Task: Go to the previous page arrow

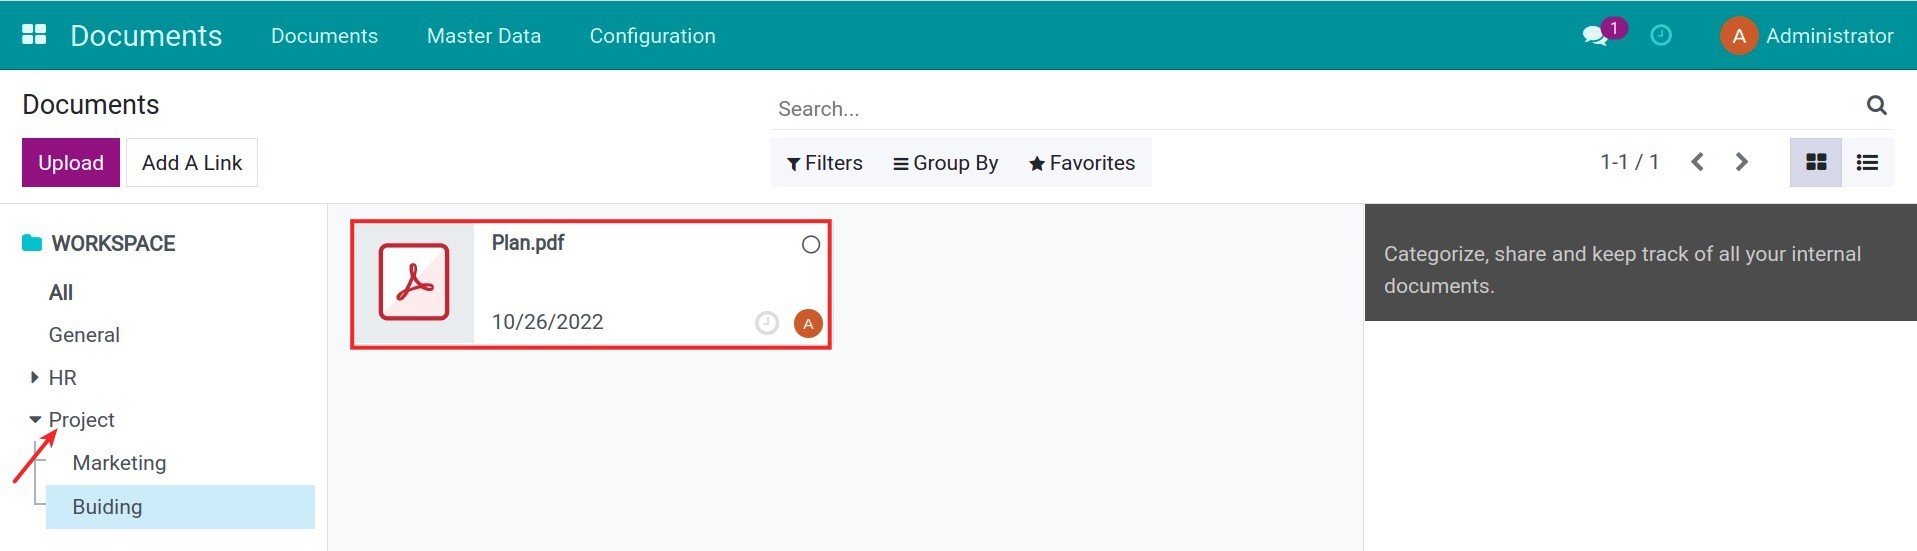Action: click(1697, 162)
